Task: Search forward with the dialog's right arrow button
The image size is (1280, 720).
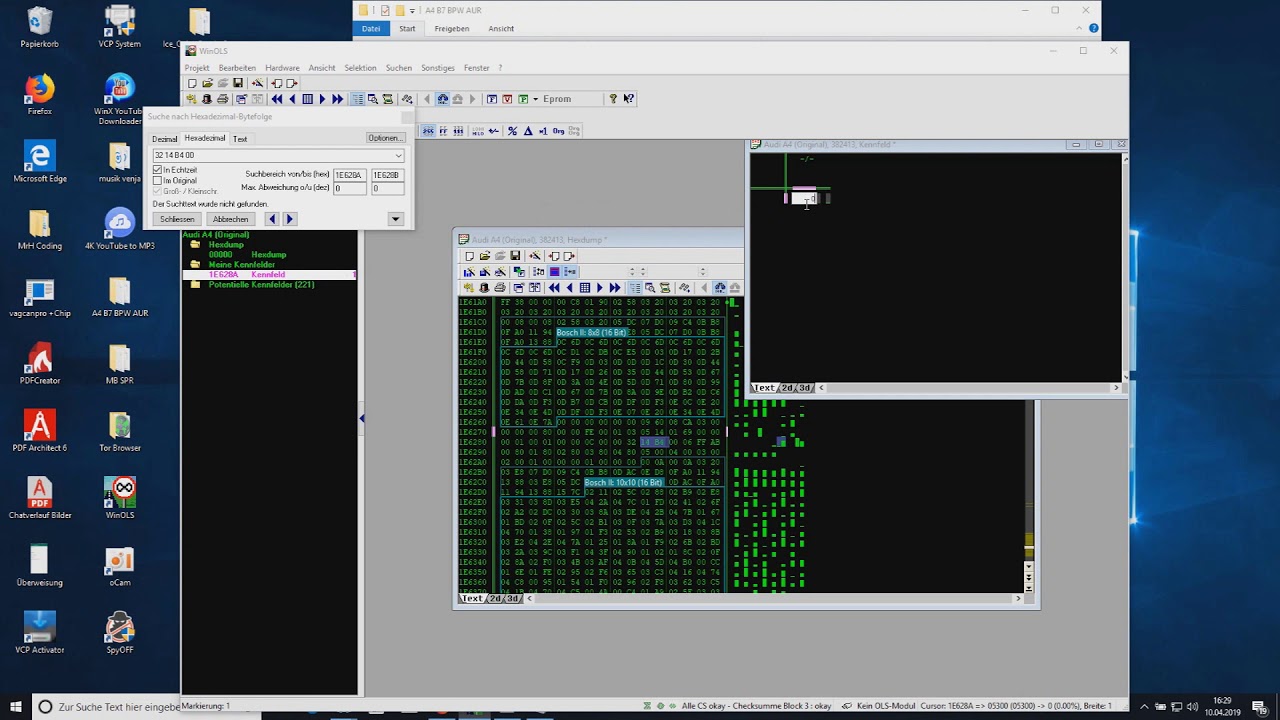Action: coord(290,219)
